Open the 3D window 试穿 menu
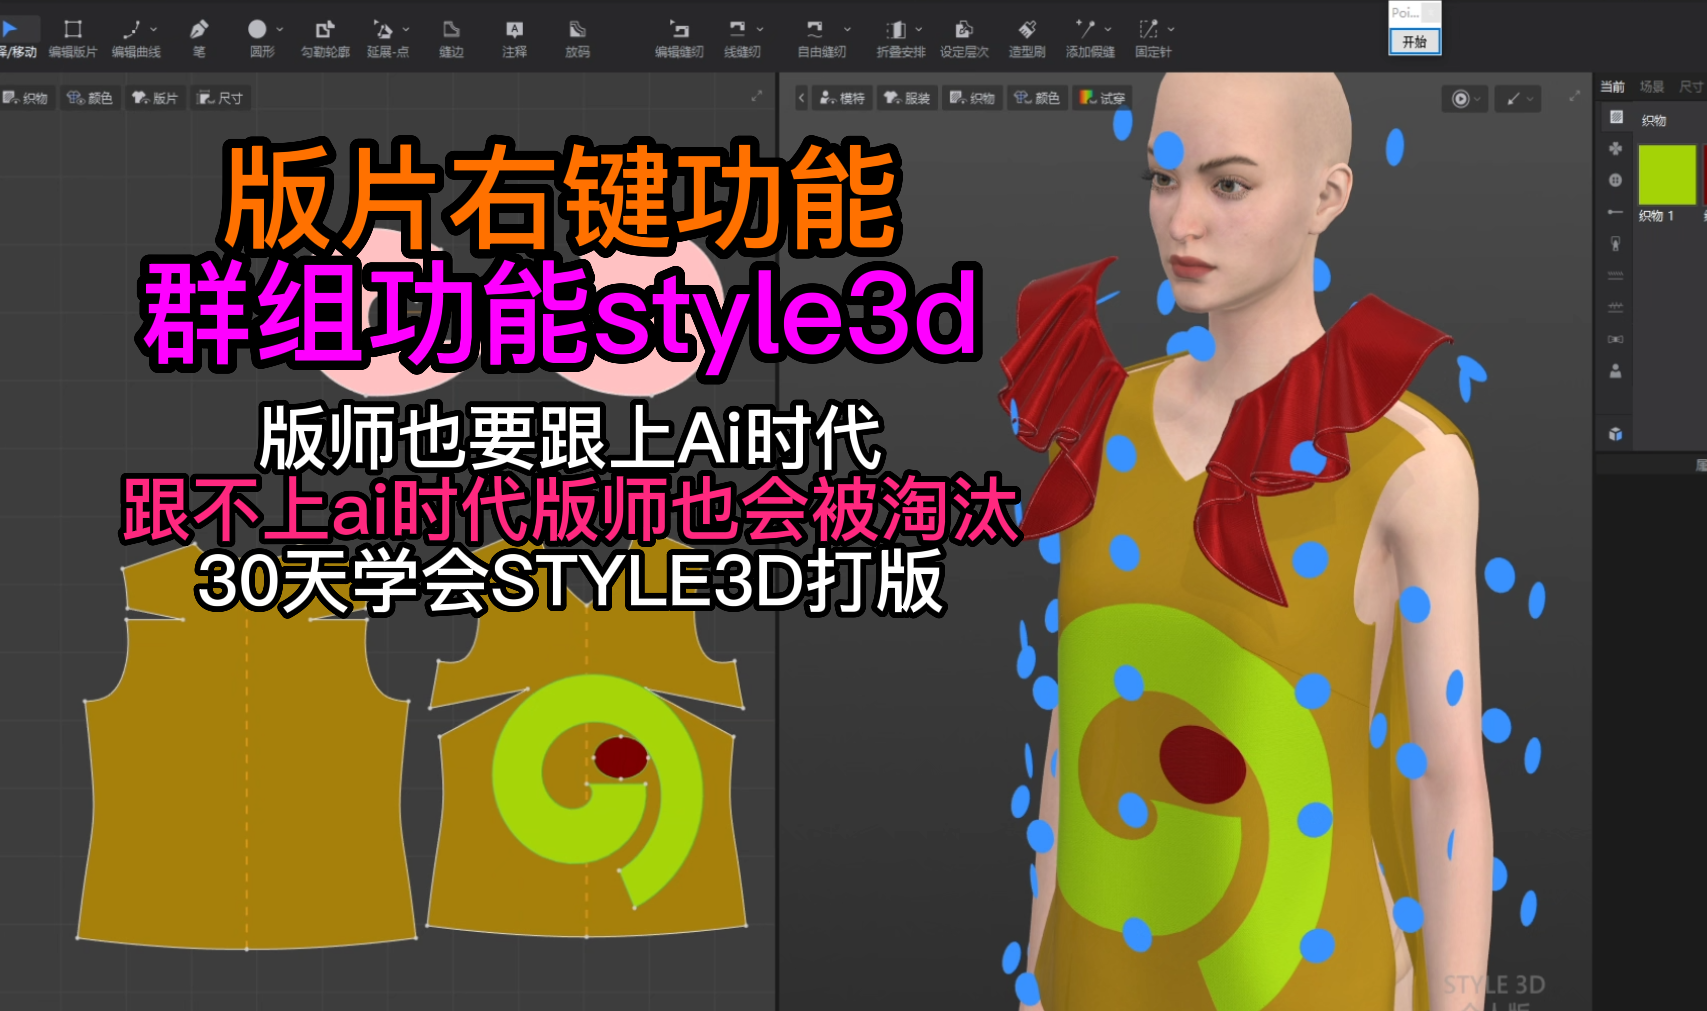Image resolution: width=1707 pixels, height=1011 pixels. coord(1102,98)
